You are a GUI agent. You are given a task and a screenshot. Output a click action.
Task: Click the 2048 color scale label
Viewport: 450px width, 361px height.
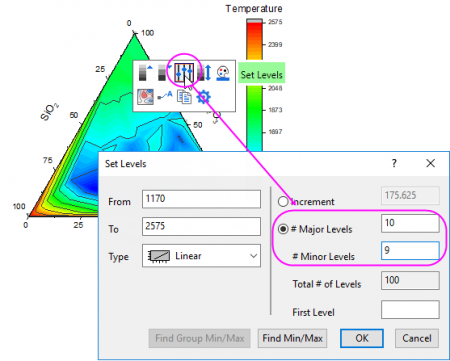[x=275, y=88]
